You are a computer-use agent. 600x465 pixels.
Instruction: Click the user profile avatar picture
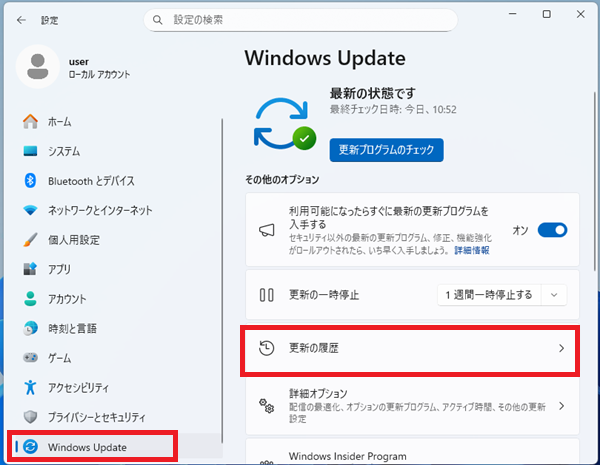click(x=40, y=67)
